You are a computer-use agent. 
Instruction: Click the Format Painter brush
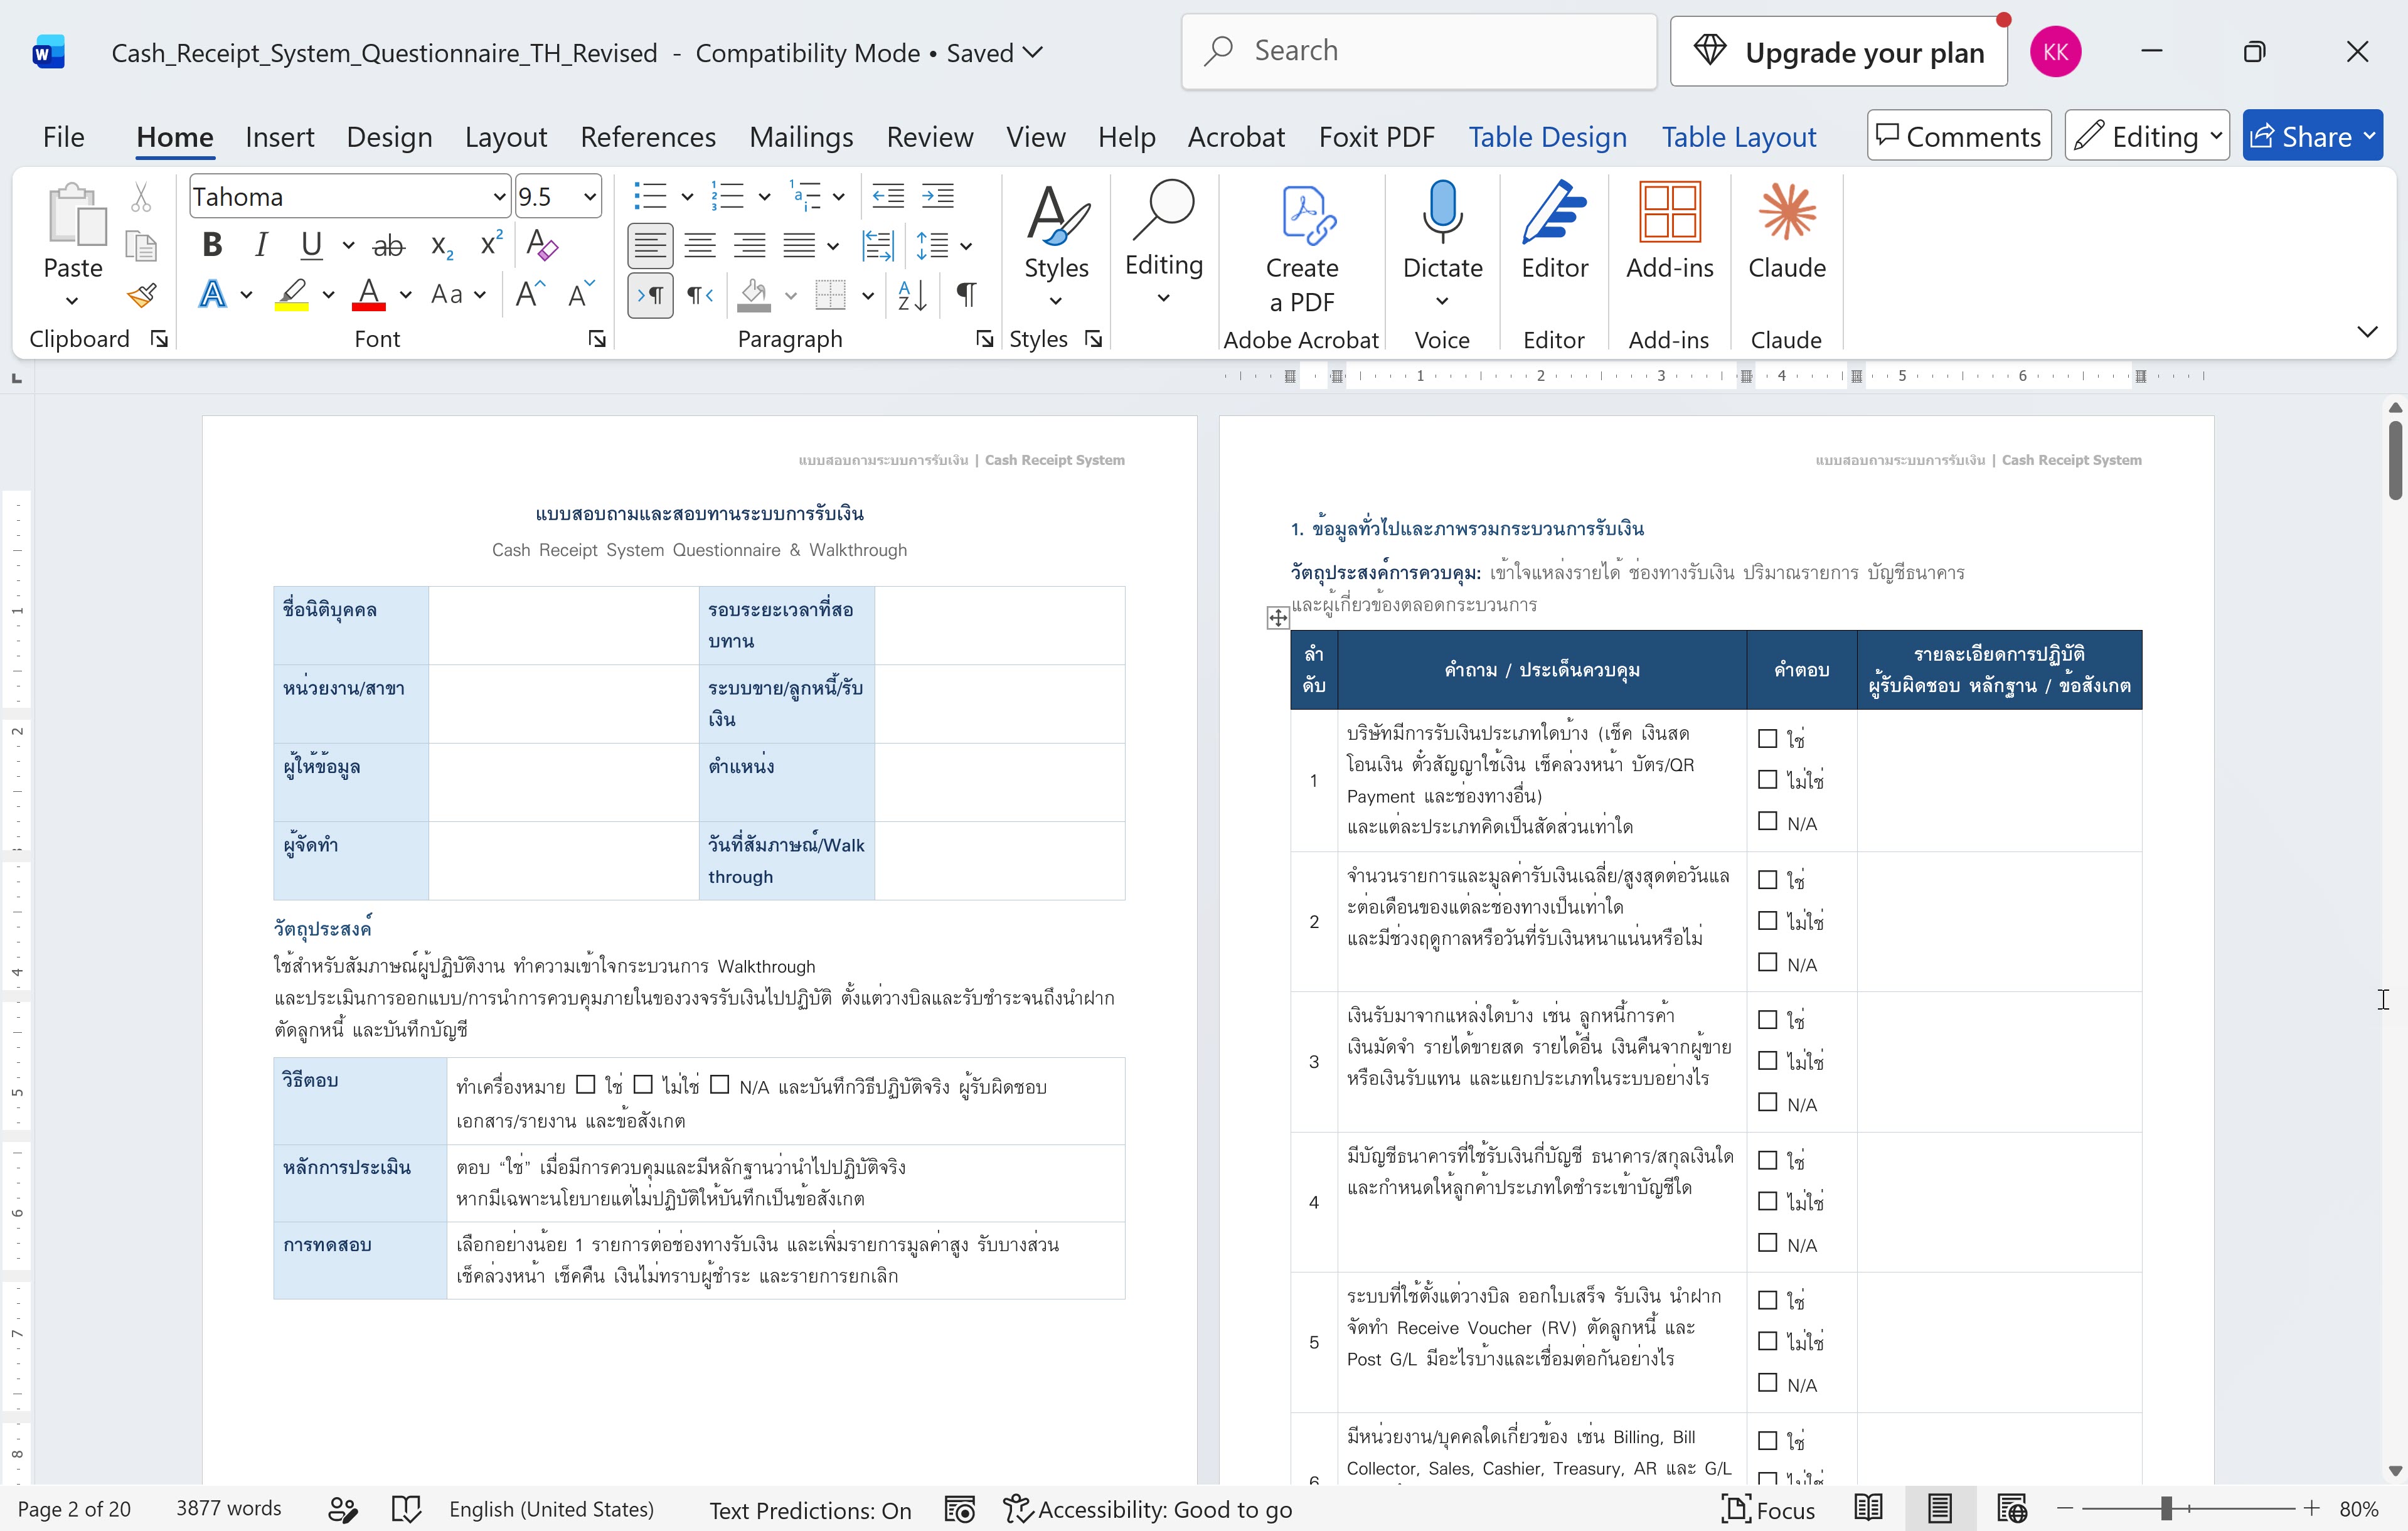[x=141, y=295]
